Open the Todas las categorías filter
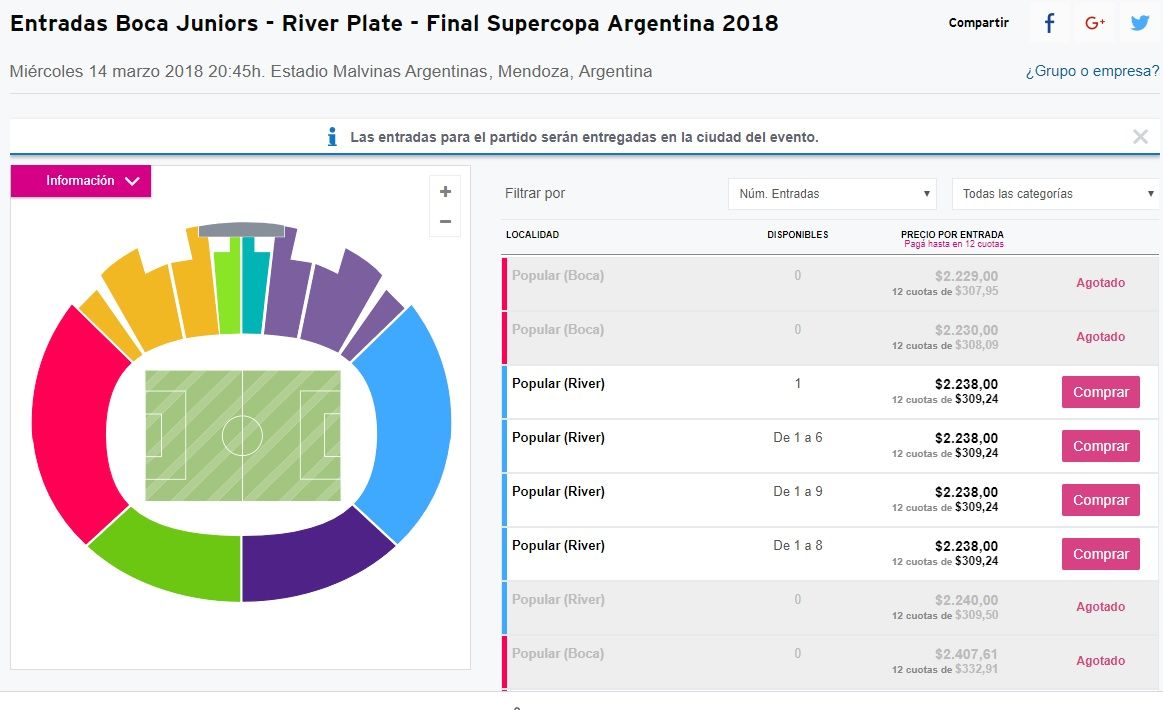Viewport: 1163px width, 710px height. [x=1055, y=194]
